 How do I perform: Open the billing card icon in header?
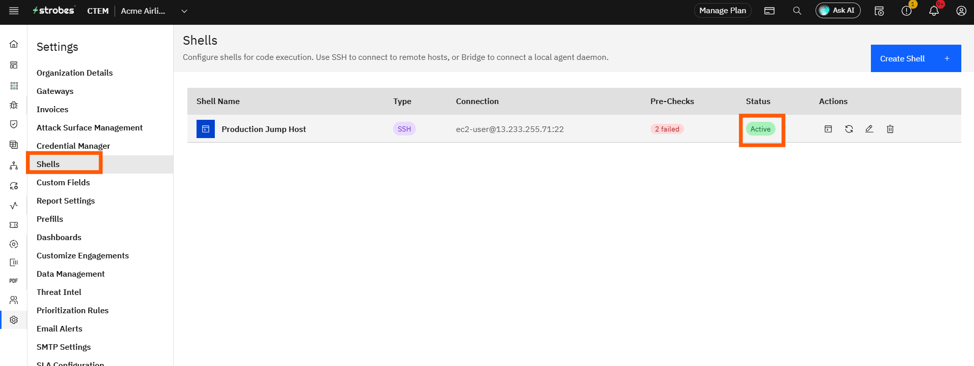click(x=769, y=11)
